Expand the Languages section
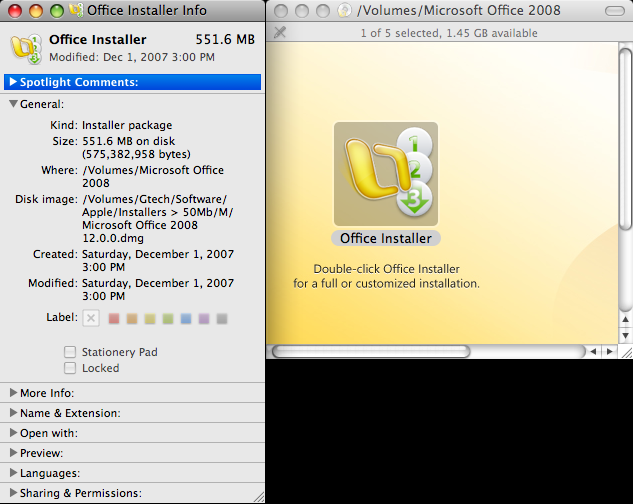633x504 pixels. [13, 472]
